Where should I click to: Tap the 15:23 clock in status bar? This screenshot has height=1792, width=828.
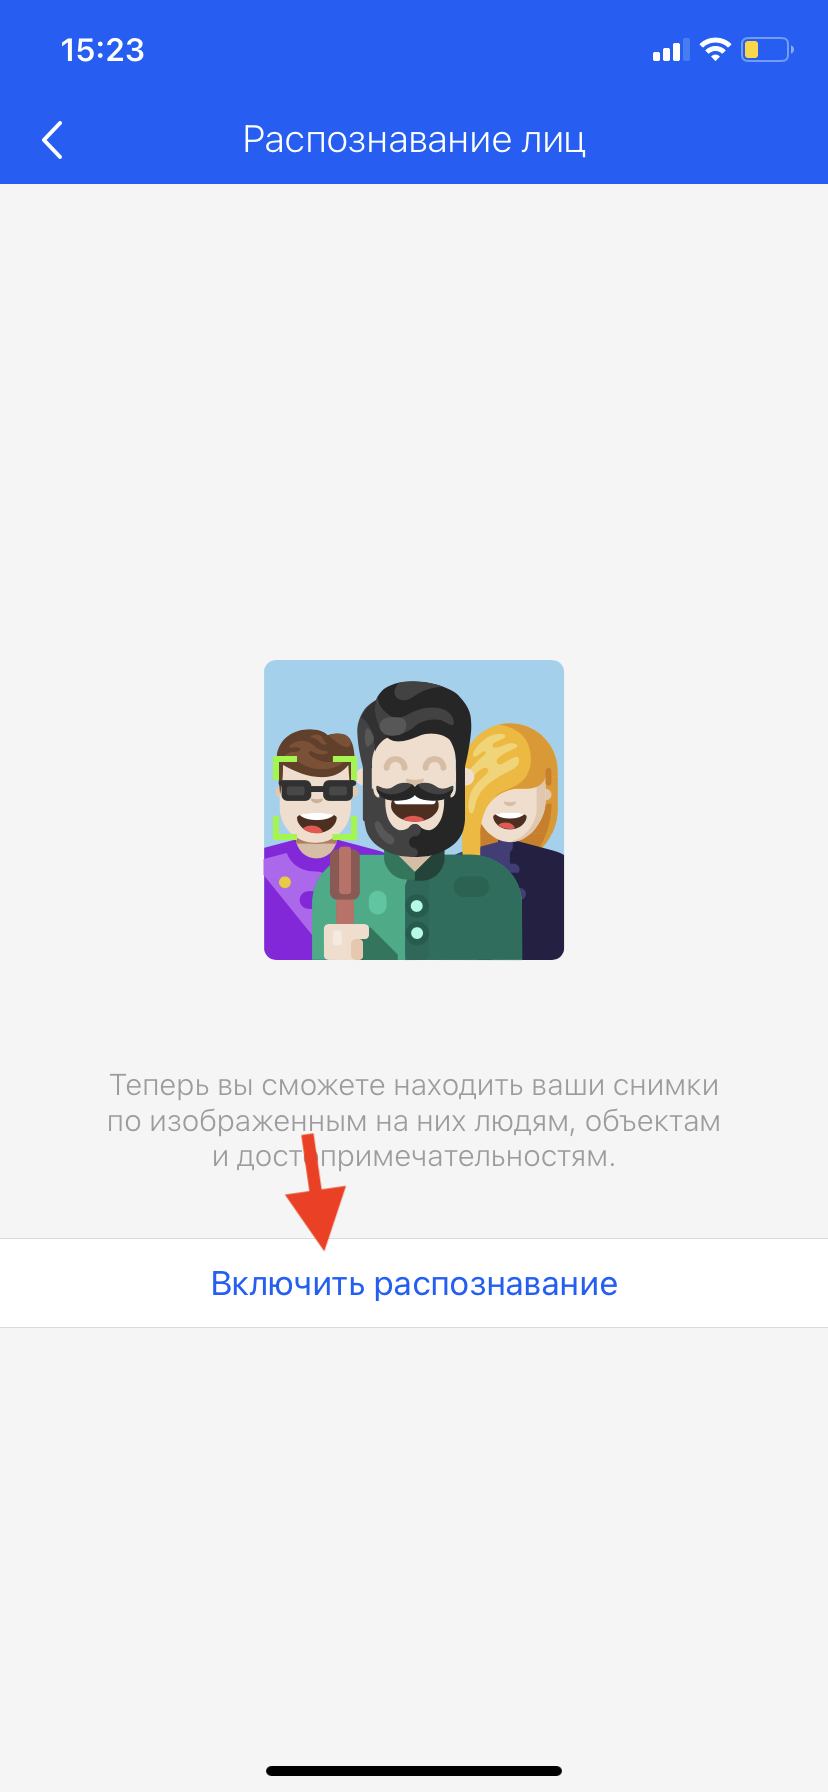pyautogui.click(x=102, y=50)
